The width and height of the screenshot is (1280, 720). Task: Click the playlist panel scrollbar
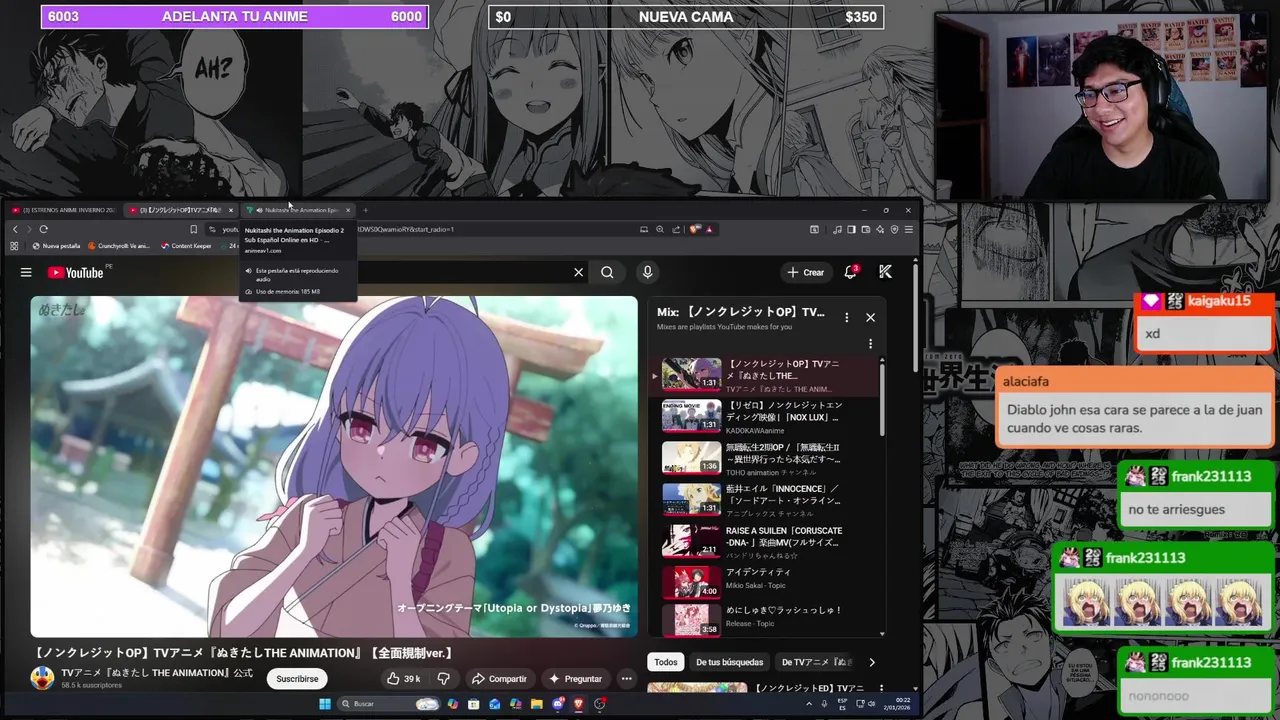(882, 400)
